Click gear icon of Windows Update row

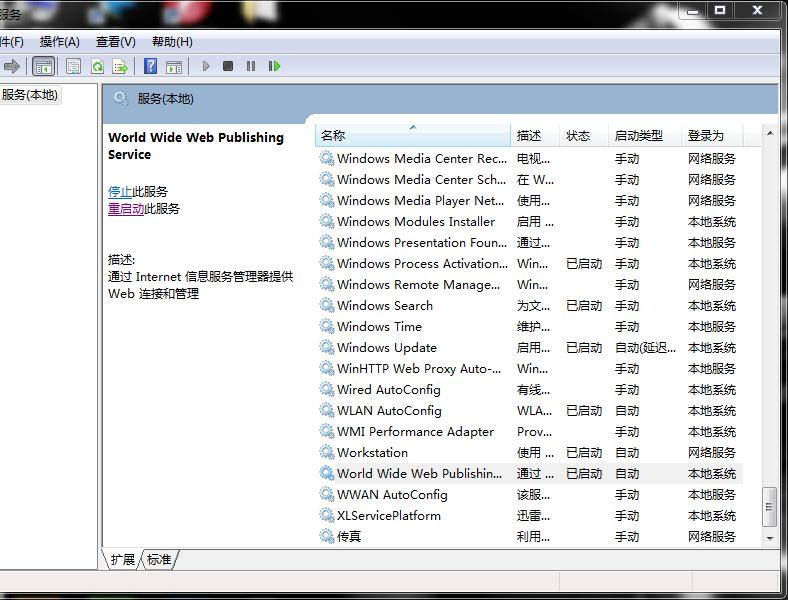point(327,347)
